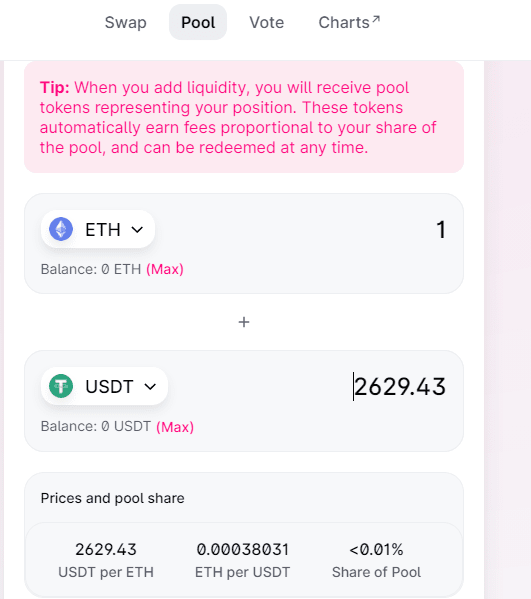Click the external-link arrow beside Charts
531x599 pixels.
tap(376, 19)
